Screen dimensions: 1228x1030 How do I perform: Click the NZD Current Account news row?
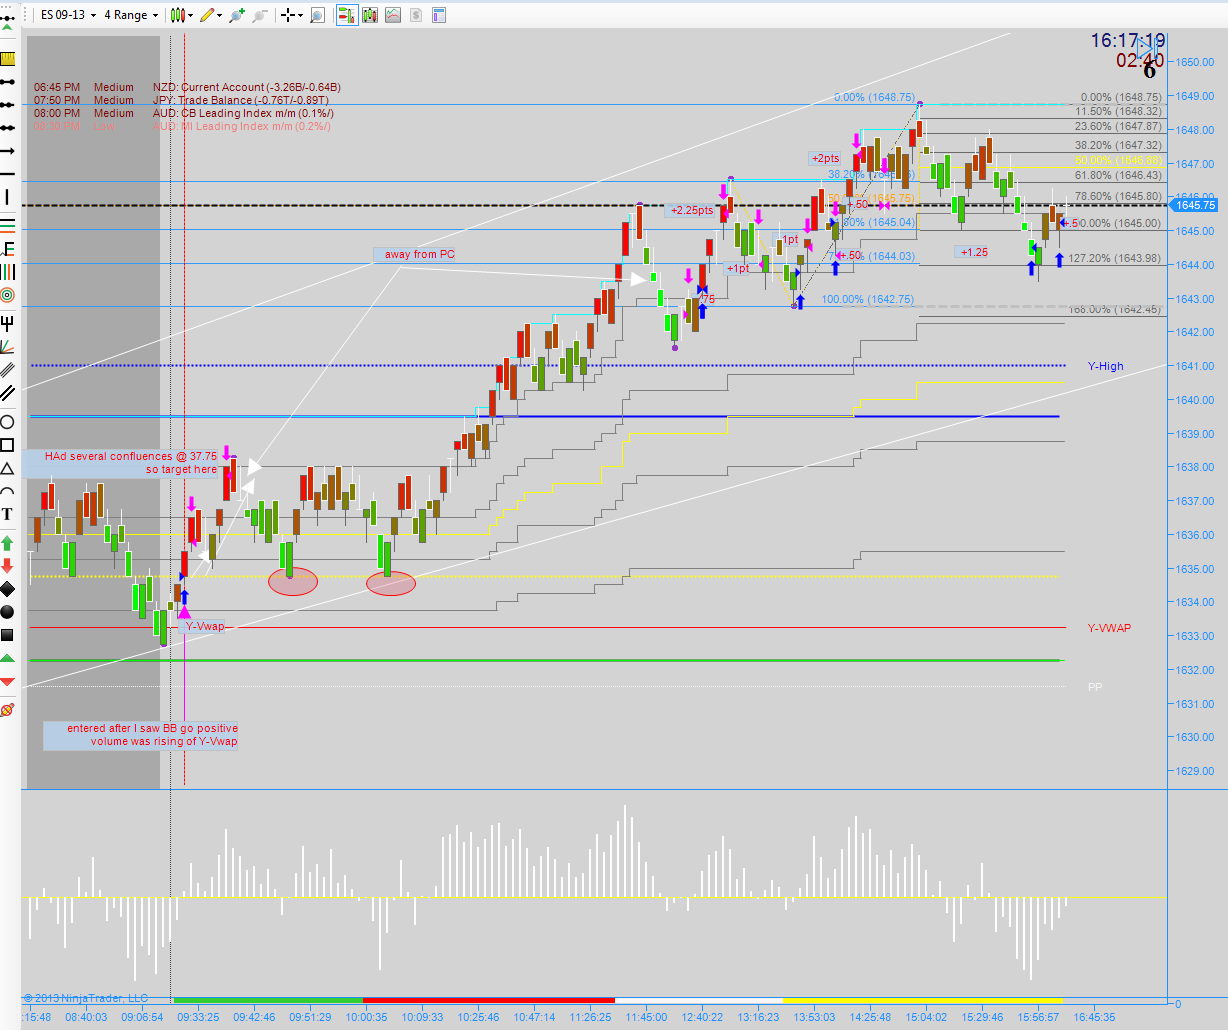pyautogui.click(x=188, y=87)
